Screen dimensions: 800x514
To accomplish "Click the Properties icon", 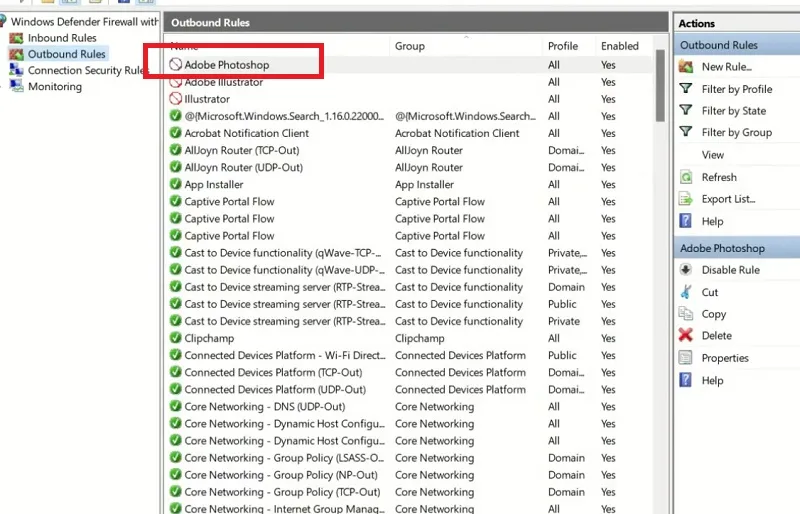I will pyautogui.click(x=686, y=358).
